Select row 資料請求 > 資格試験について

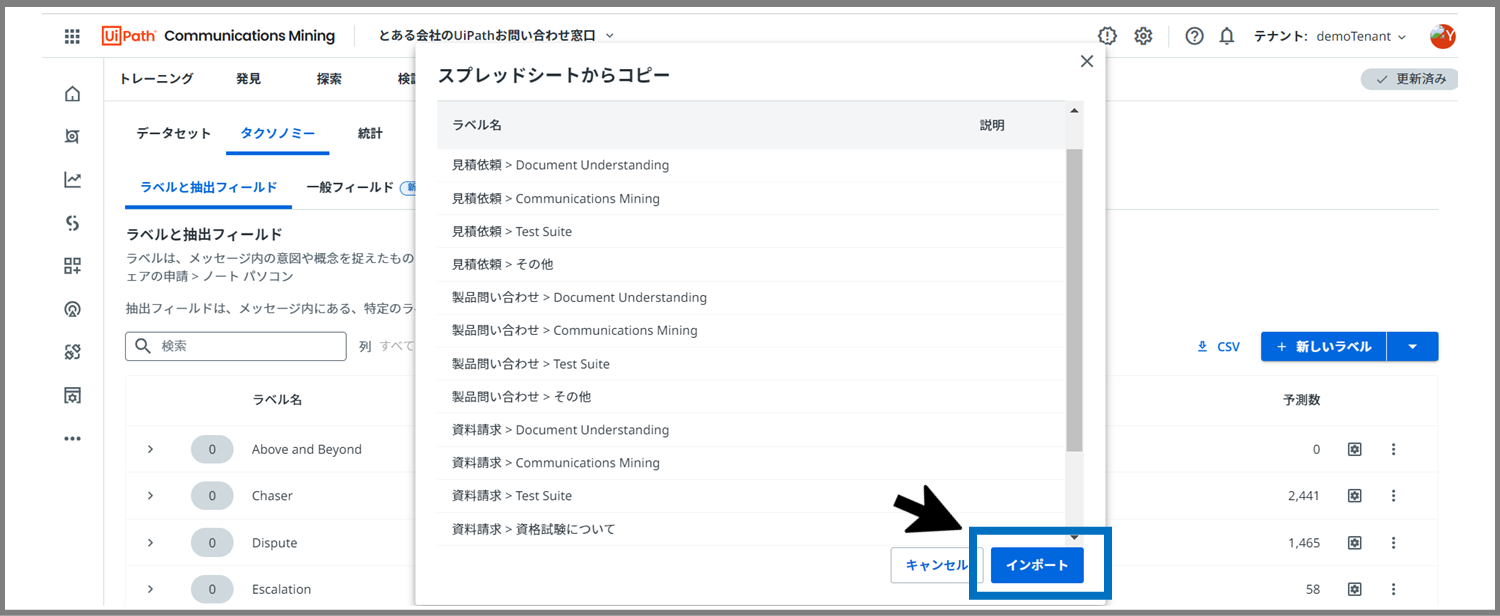[x=751, y=529]
